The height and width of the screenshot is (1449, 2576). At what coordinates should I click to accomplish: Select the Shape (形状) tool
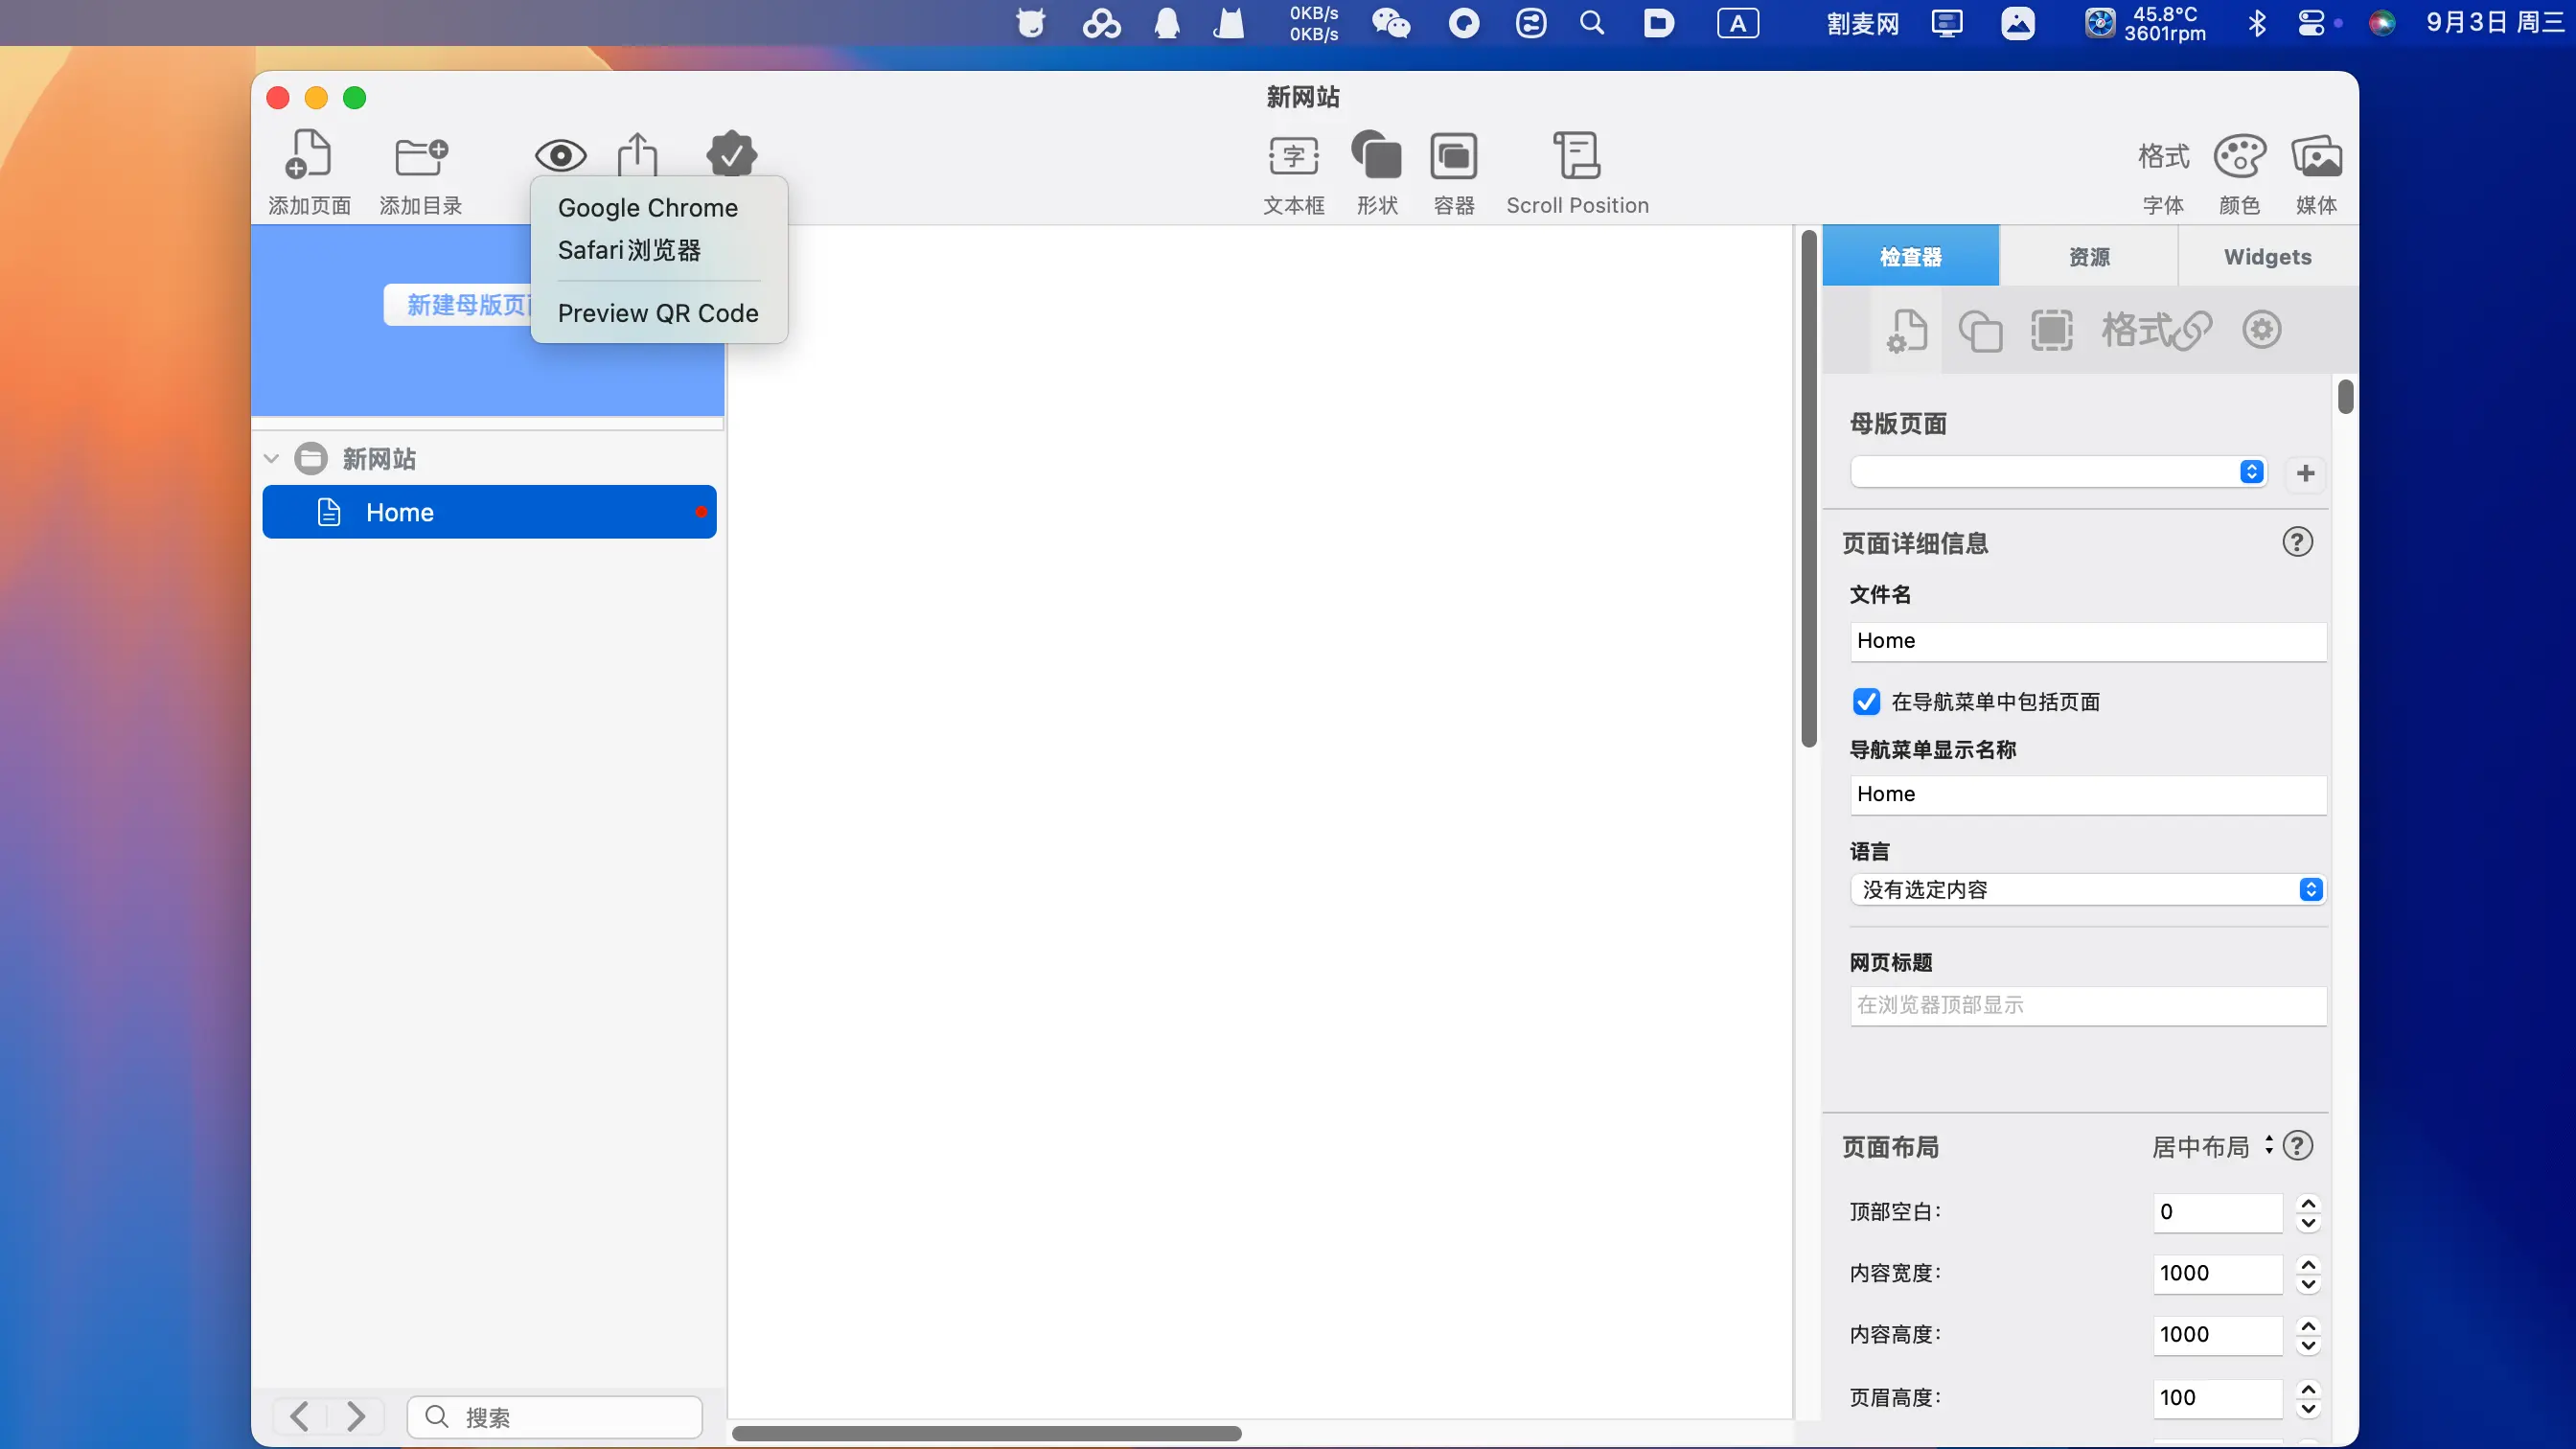[1376, 156]
